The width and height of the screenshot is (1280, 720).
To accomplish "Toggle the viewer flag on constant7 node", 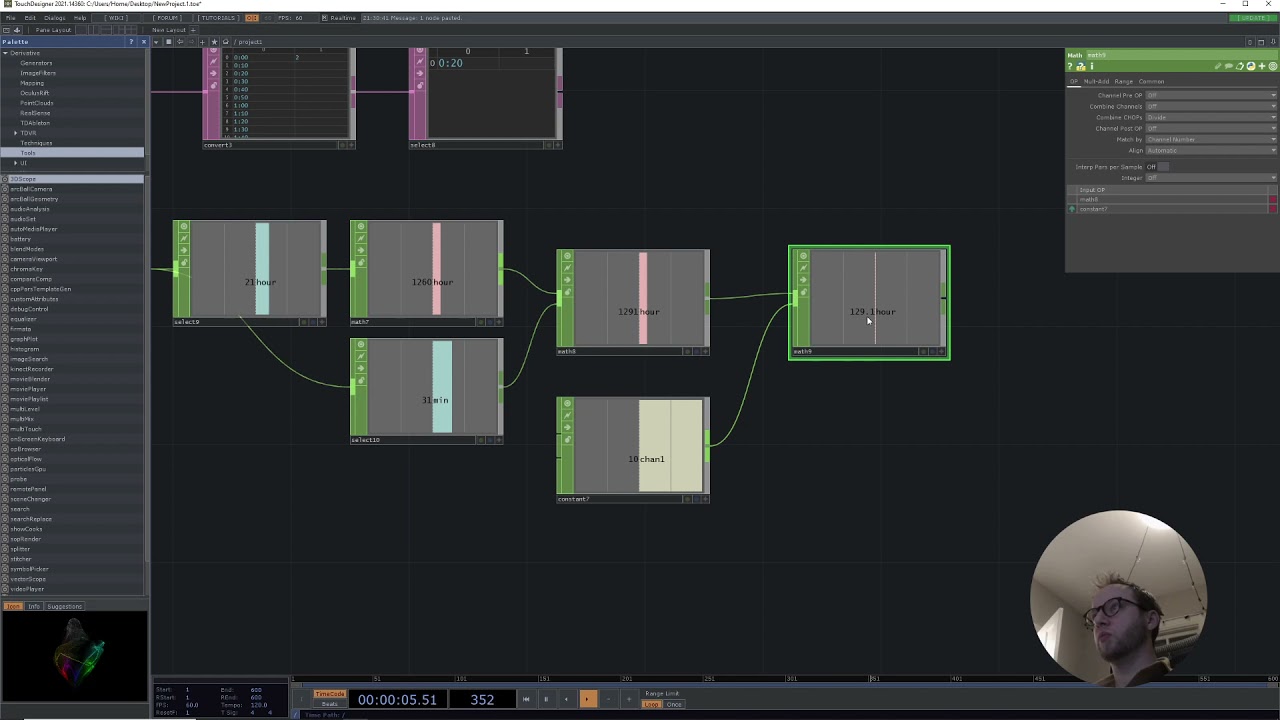I will [x=567, y=404].
